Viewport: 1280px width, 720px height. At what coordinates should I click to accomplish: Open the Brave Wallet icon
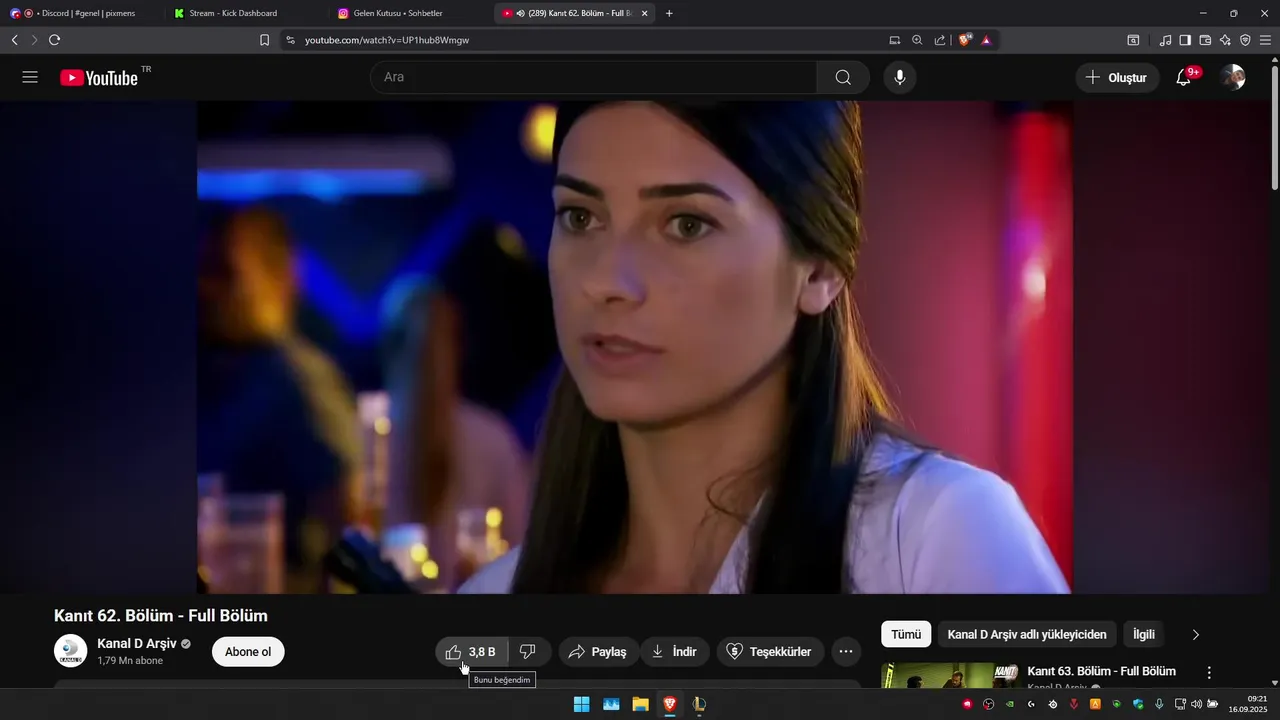tap(1205, 40)
